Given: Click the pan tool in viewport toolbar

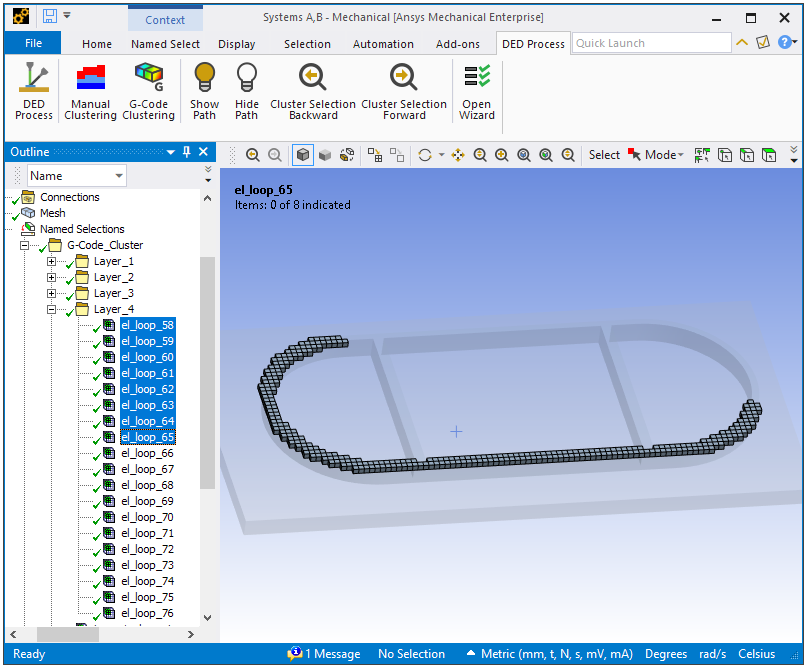Looking at the screenshot, I should point(458,155).
